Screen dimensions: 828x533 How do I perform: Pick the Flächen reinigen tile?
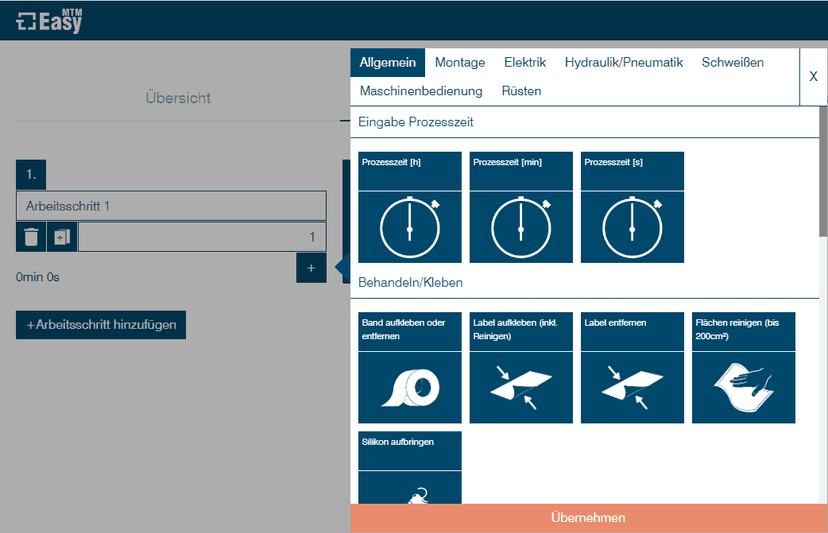[744, 367]
